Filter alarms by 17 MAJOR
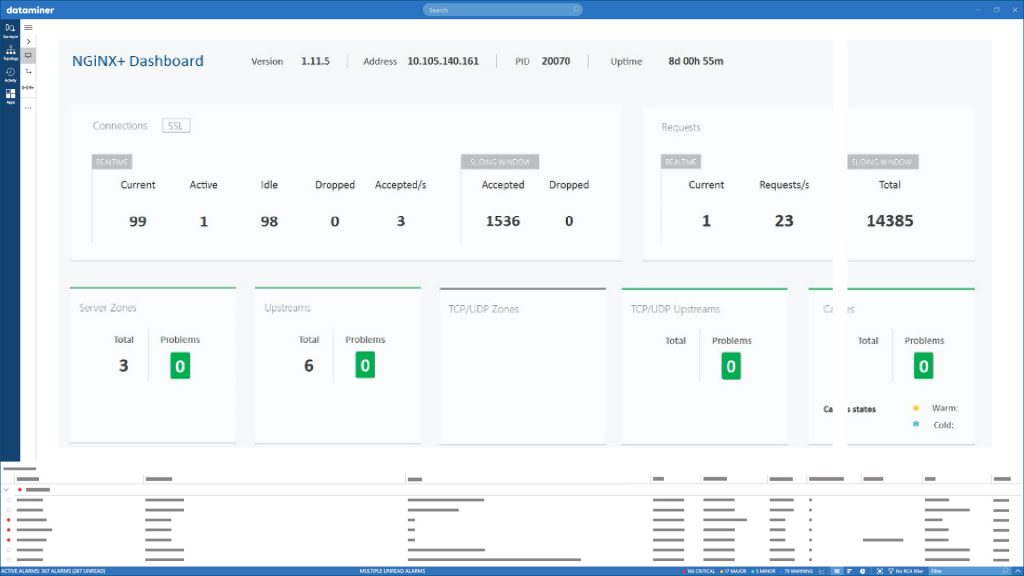The height and width of the screenshot is (576, 1024). [x=733, y=571]
